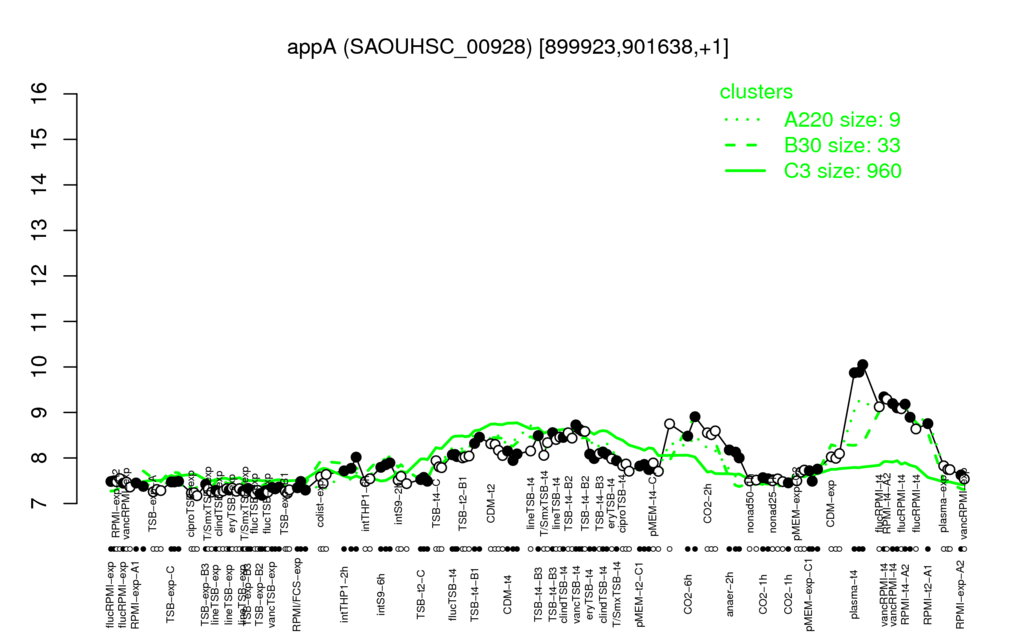
Task: Click y-axis tick label 12
Action: (x=40, y=276)
